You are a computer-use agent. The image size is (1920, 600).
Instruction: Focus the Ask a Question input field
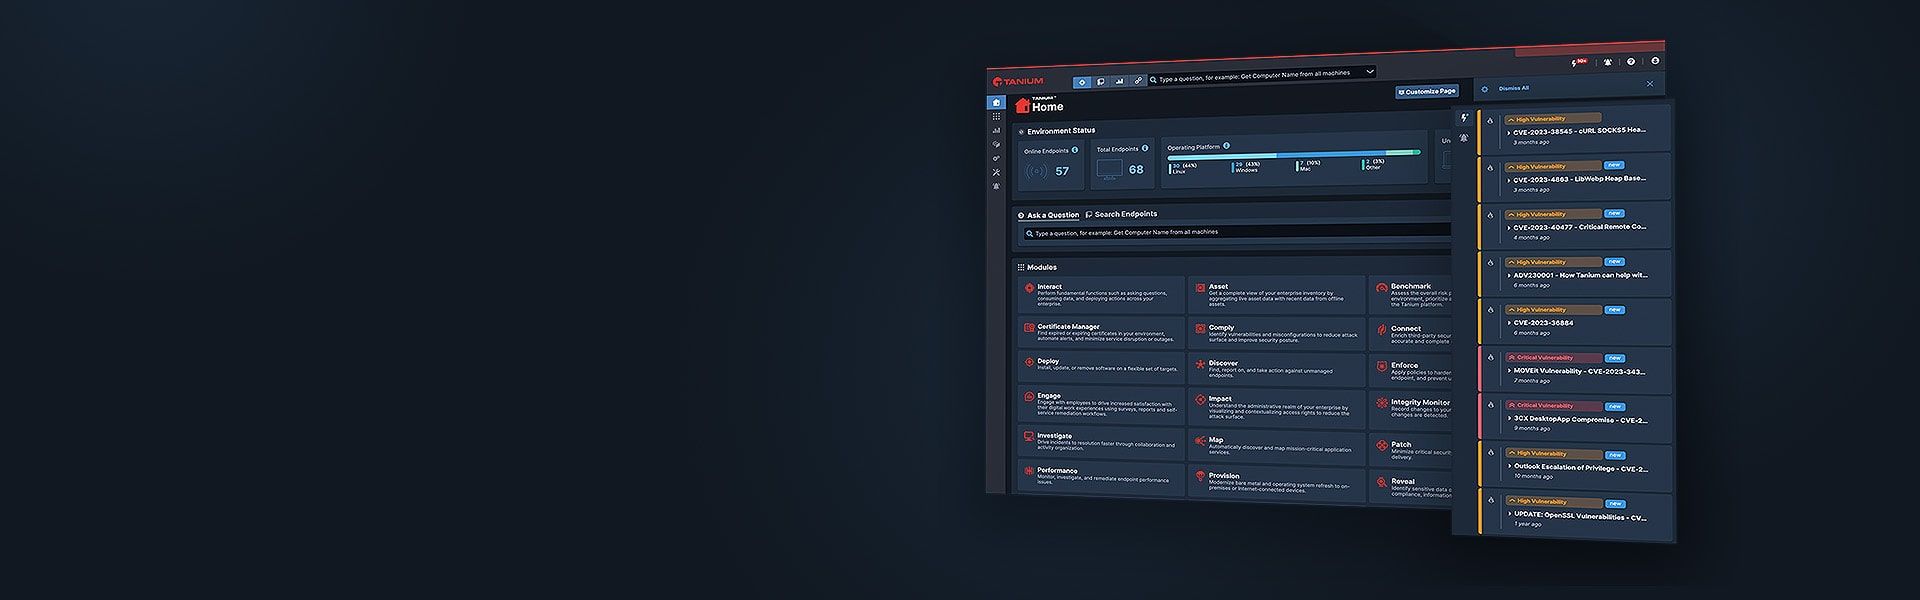pos(1237,232)
